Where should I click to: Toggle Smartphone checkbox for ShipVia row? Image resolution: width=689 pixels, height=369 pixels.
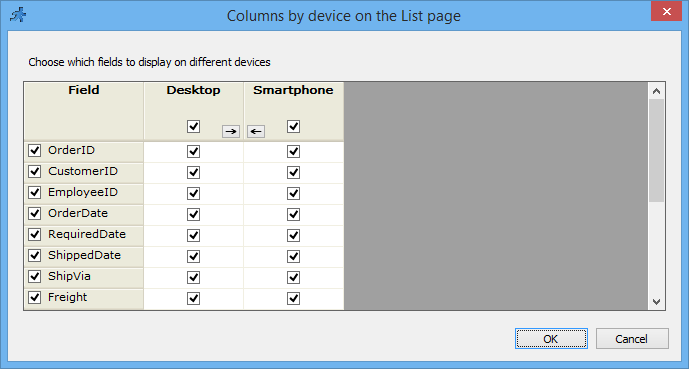pyautogui.click(x=294, y=278)
